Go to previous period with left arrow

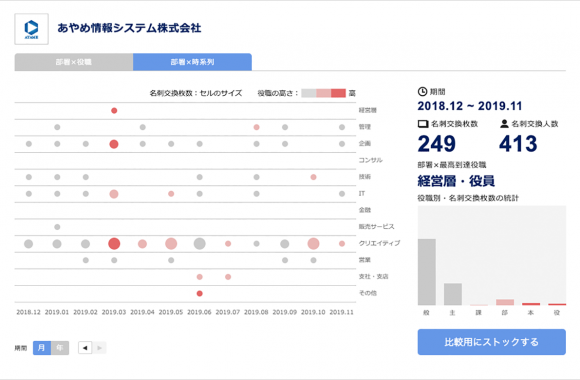click(x=85, y=348)
